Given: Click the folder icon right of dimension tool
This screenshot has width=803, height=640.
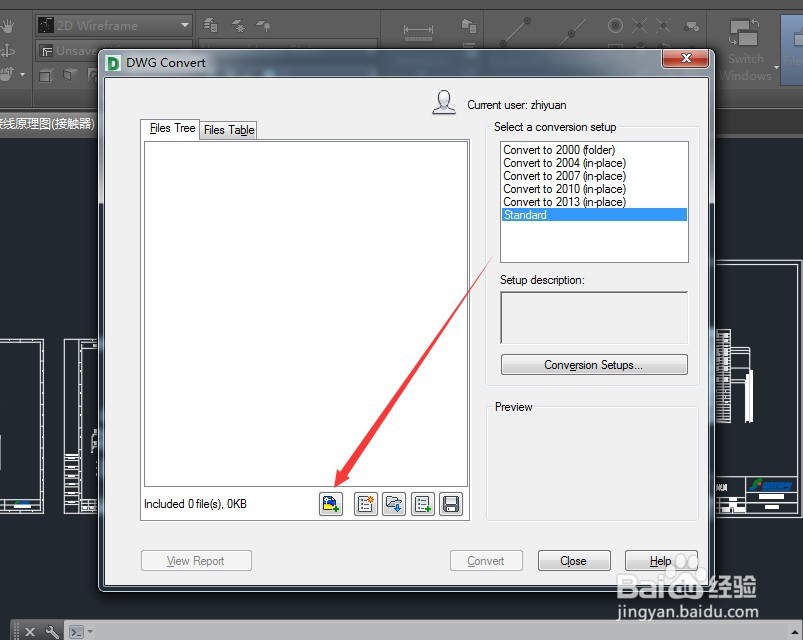Looking at the screenshot, I should click(x=469, y=26).
